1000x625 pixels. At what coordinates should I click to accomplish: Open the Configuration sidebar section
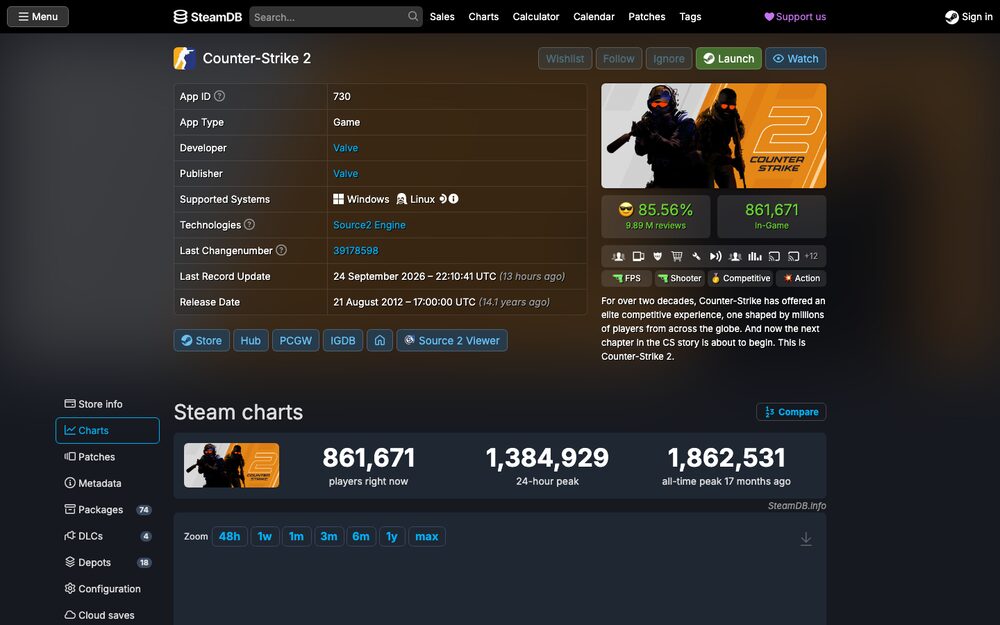pyautogui.click(x=107, y=589)
